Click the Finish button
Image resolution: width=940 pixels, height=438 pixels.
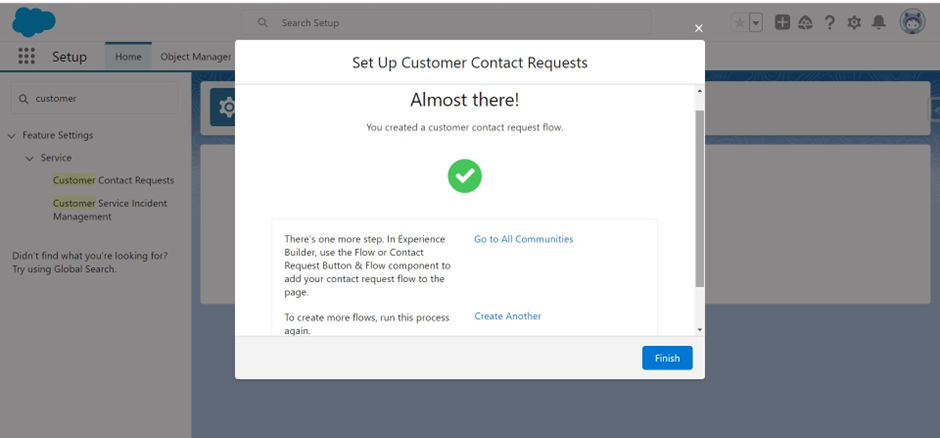pyautogui.click(x=667, y=358)
